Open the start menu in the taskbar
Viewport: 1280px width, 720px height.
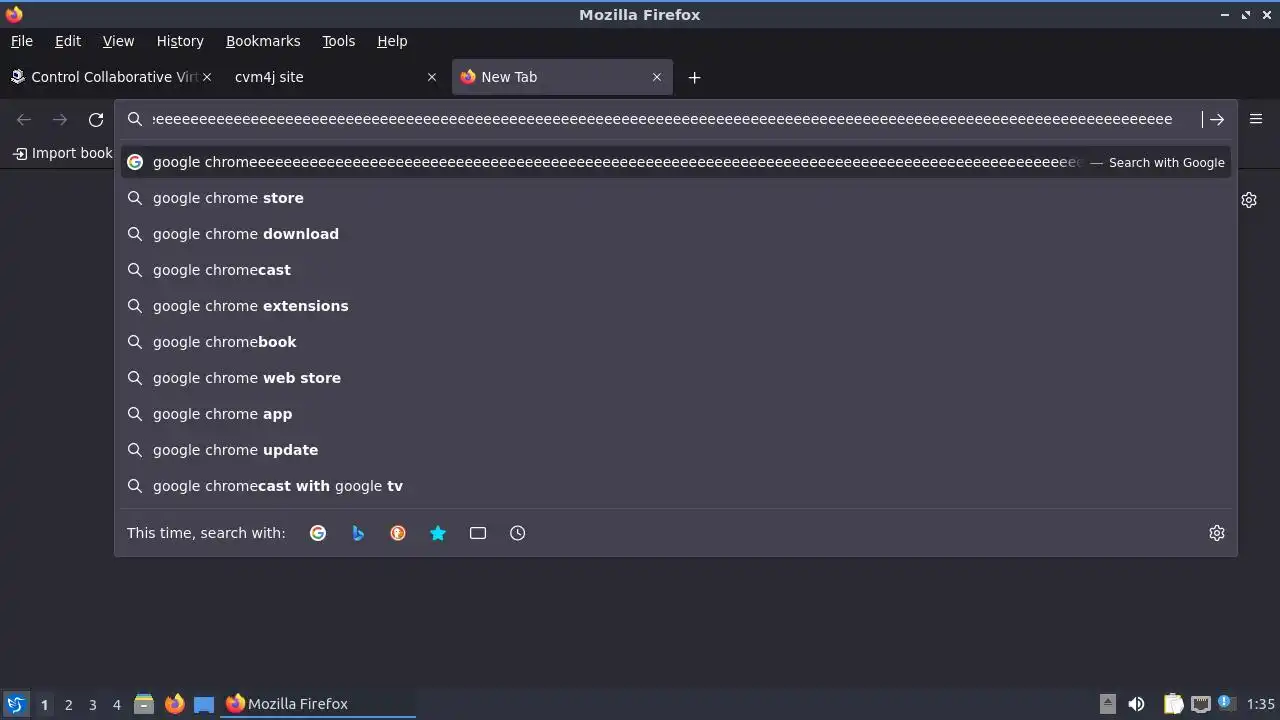pos(15,704)
